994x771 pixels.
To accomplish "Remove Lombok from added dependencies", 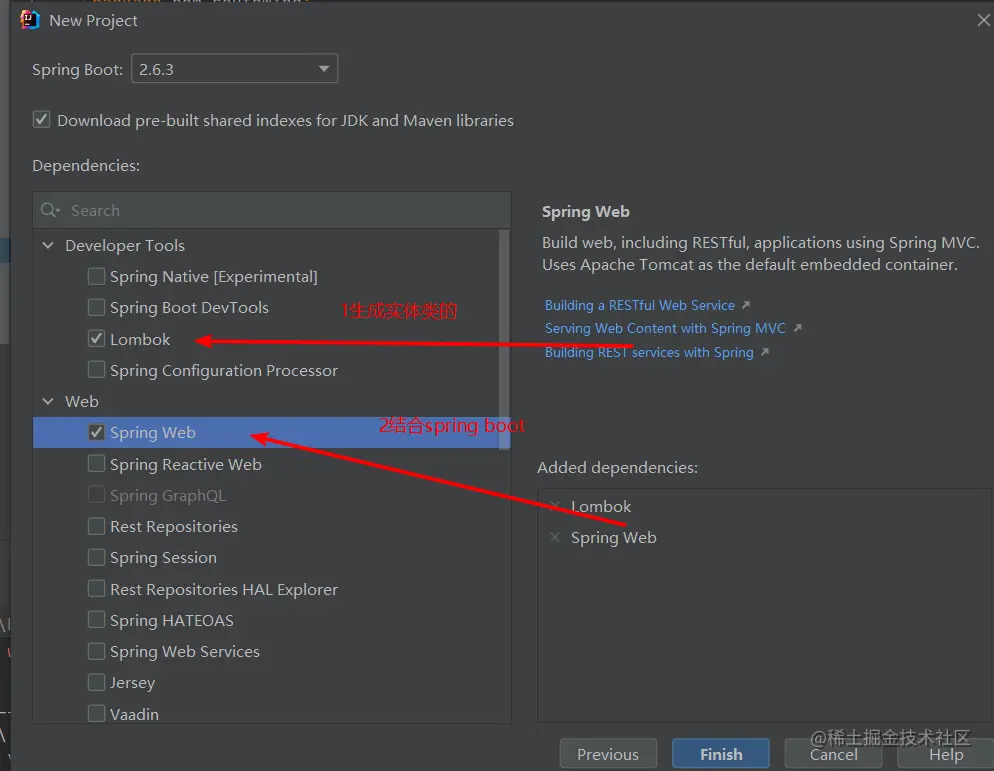I will tap(555, 506).
